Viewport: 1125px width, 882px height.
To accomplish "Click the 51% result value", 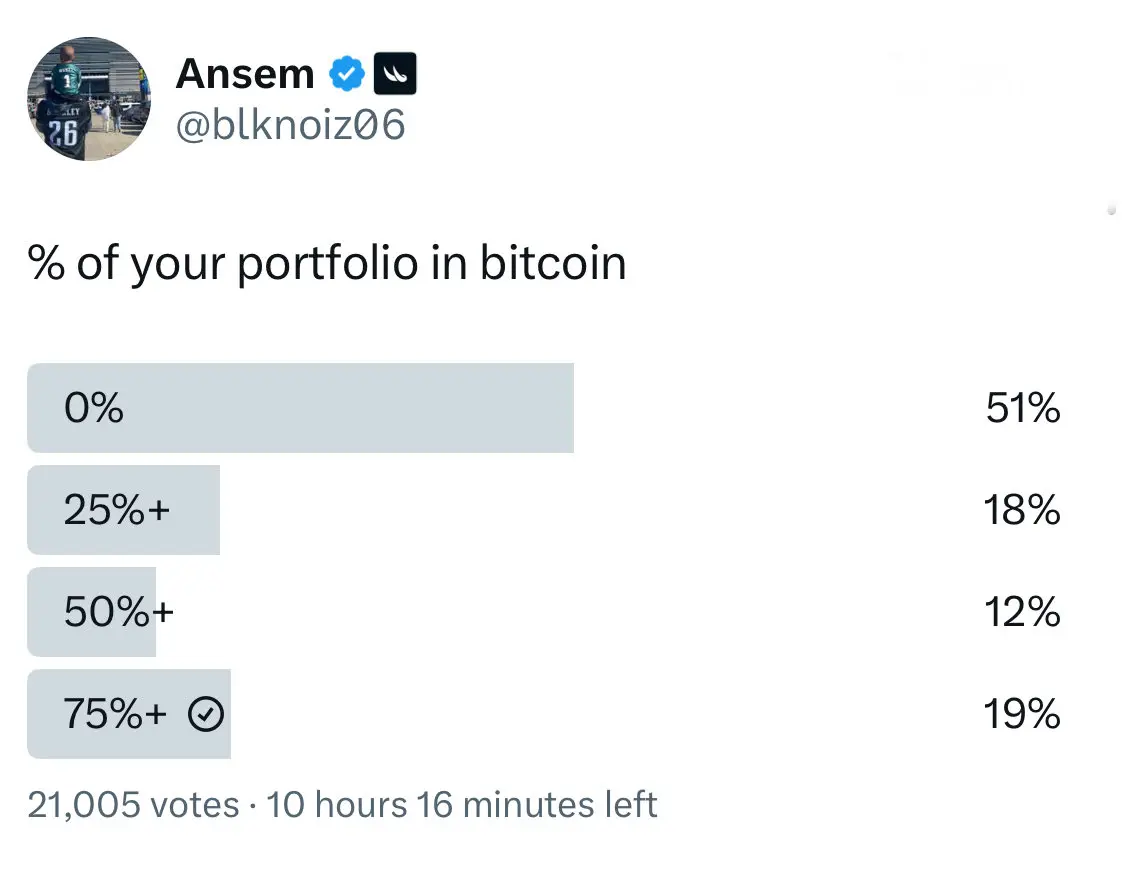I will click(x=1022, y=408).
